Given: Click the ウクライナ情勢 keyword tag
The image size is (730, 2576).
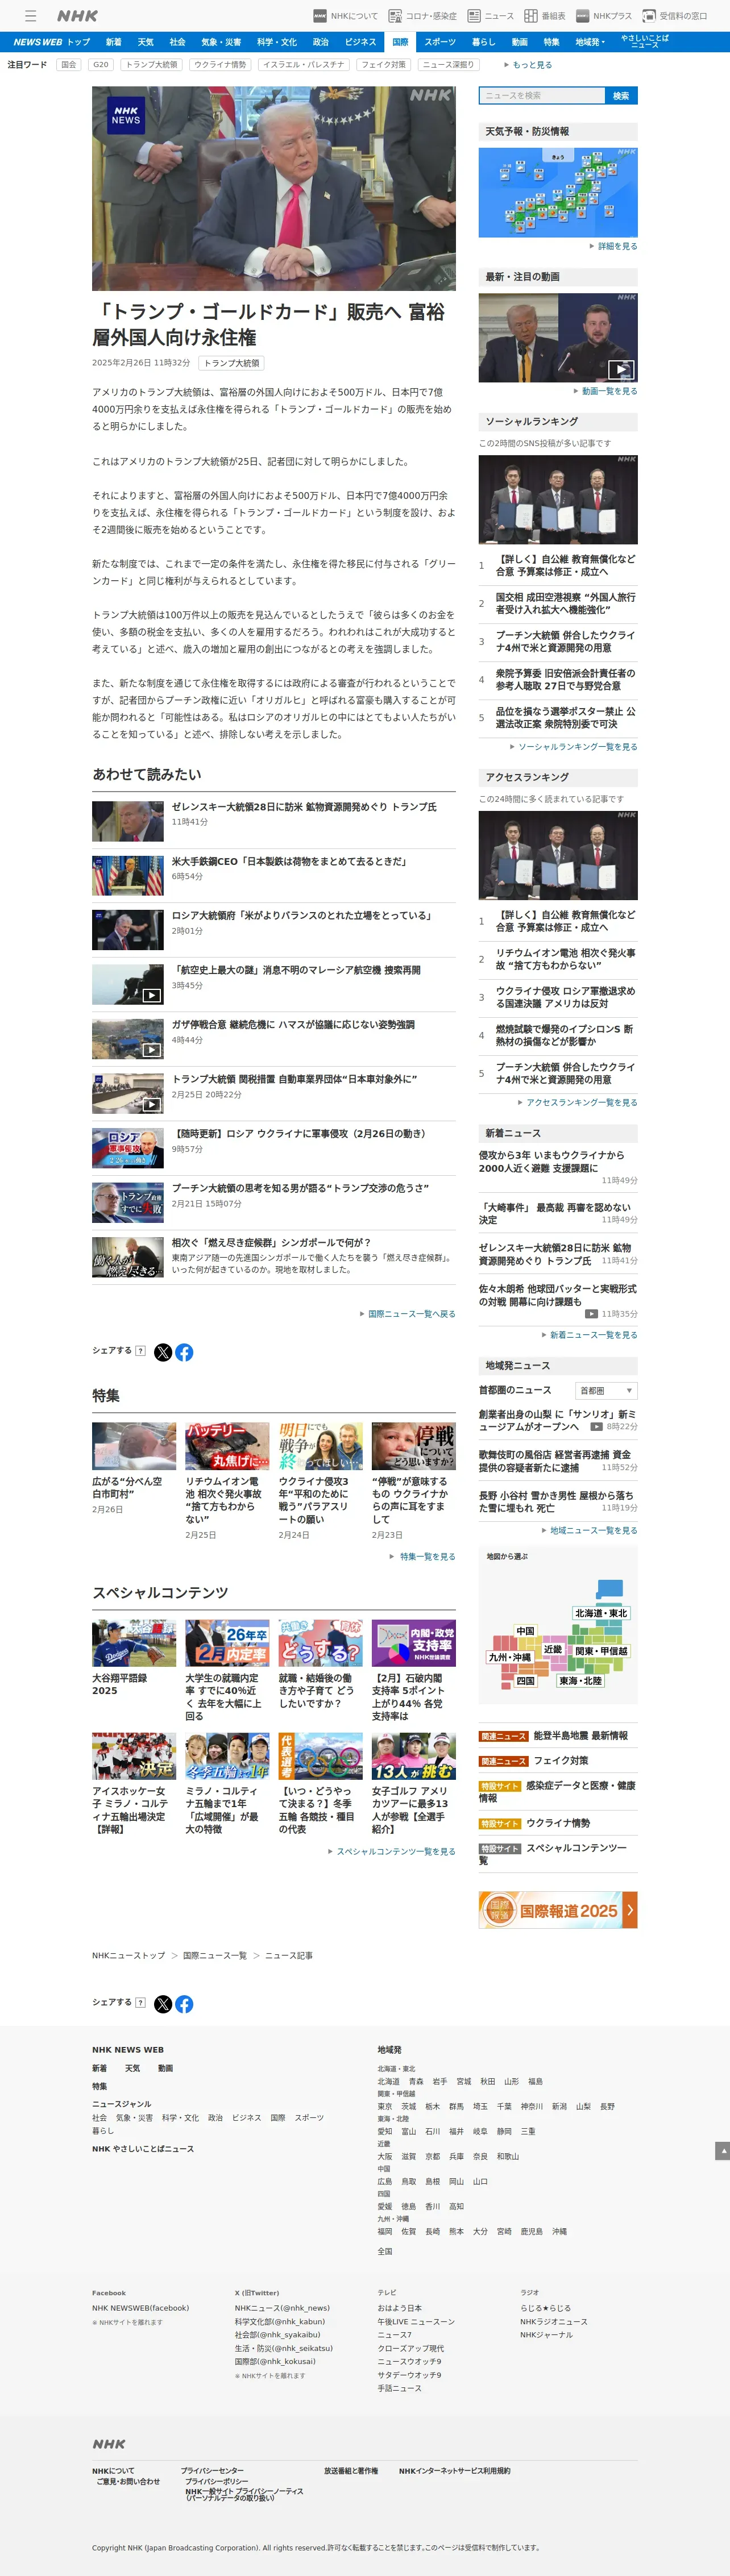Looking at the screenshot, I should (x=220, y=65).
